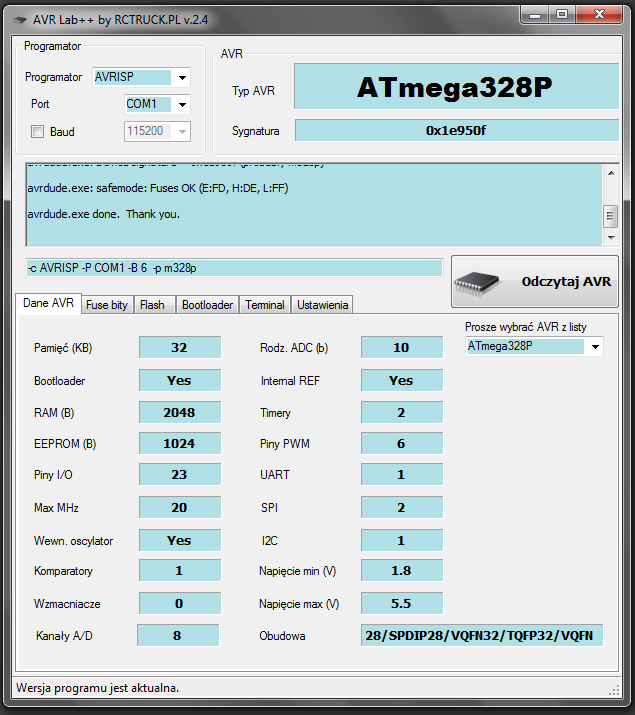Click the RAM (B) value 2048

click(x=180, y=412)
